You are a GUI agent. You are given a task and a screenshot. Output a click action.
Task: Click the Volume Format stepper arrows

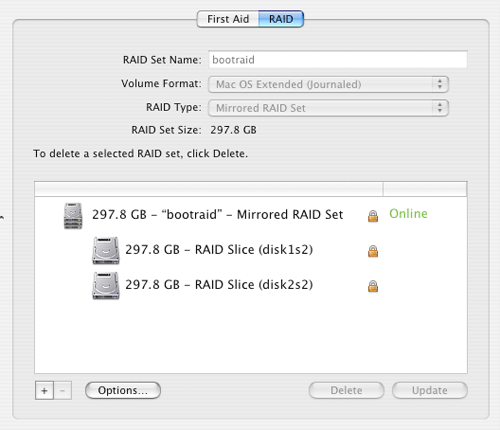pos(440,84)
